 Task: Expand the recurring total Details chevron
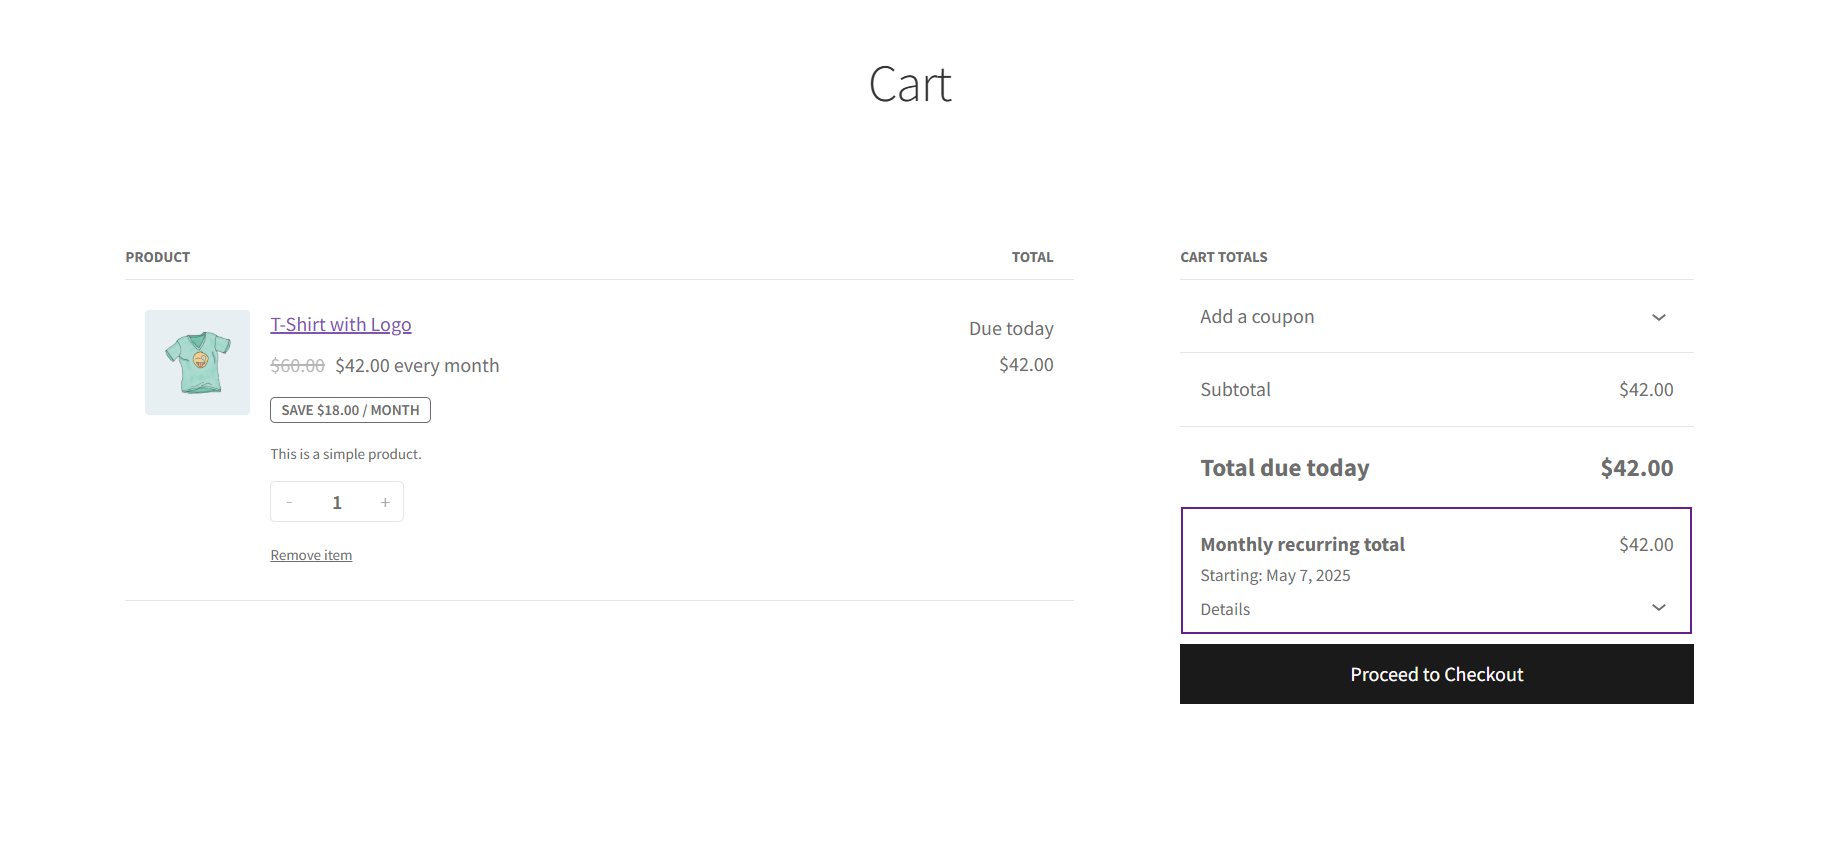(x=1658, y=608)
